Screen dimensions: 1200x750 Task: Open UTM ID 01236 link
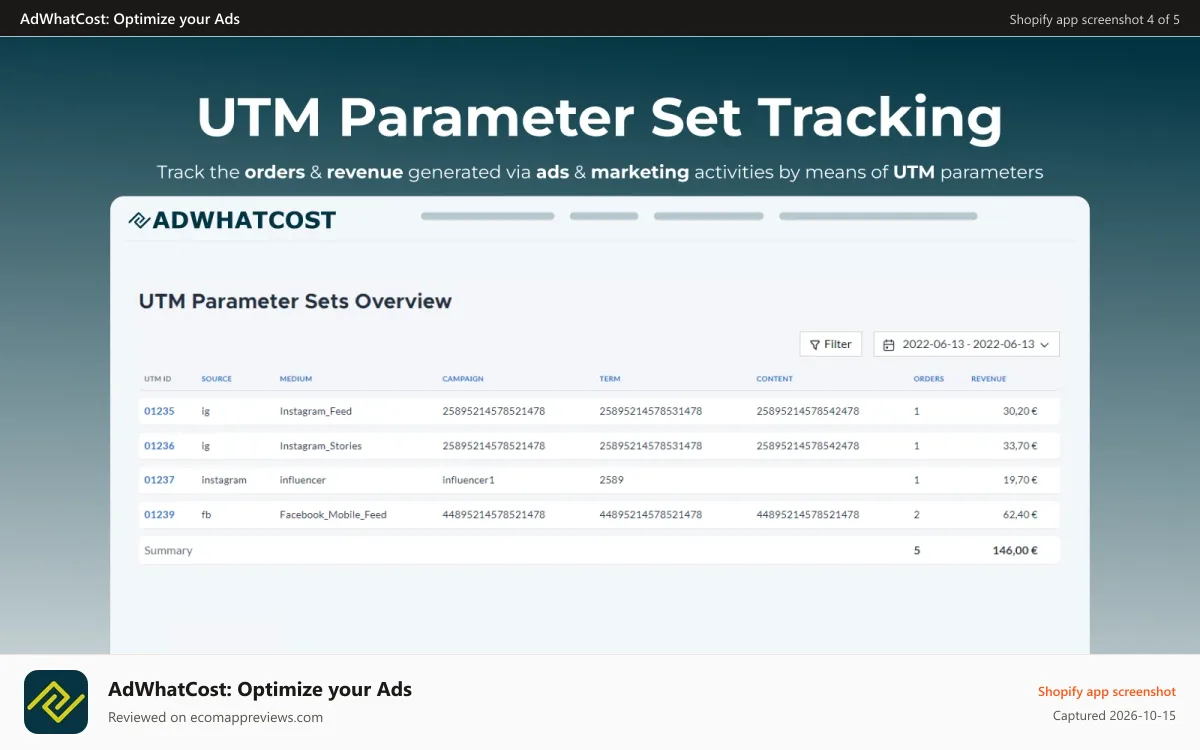coord(159,446)
